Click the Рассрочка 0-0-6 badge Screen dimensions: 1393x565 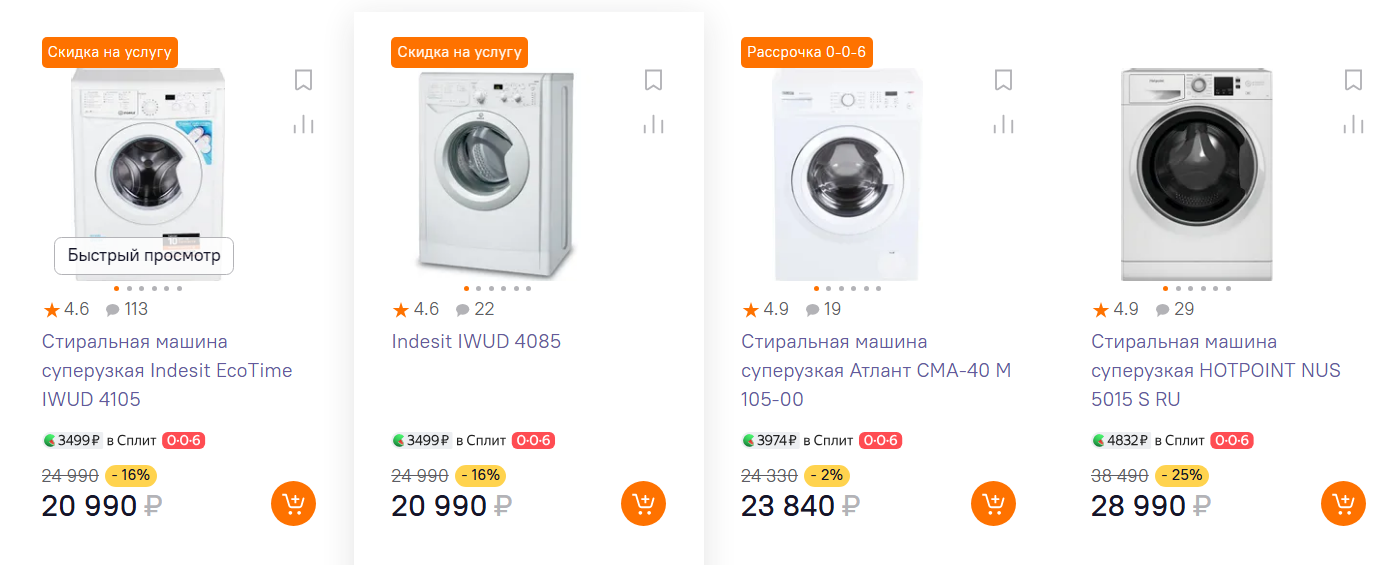[x=806, y=52]
